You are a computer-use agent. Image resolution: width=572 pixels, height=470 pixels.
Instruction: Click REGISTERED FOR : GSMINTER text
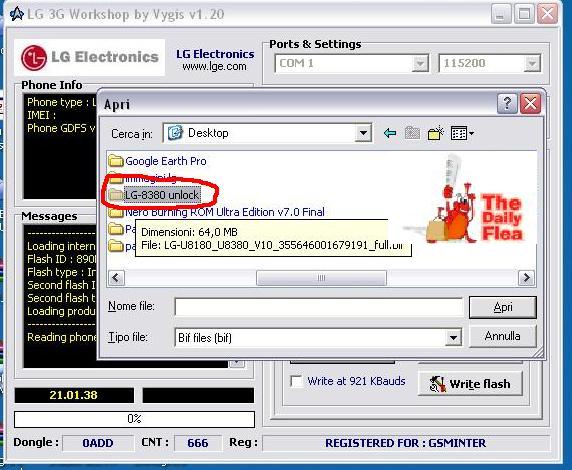[405, 443]
